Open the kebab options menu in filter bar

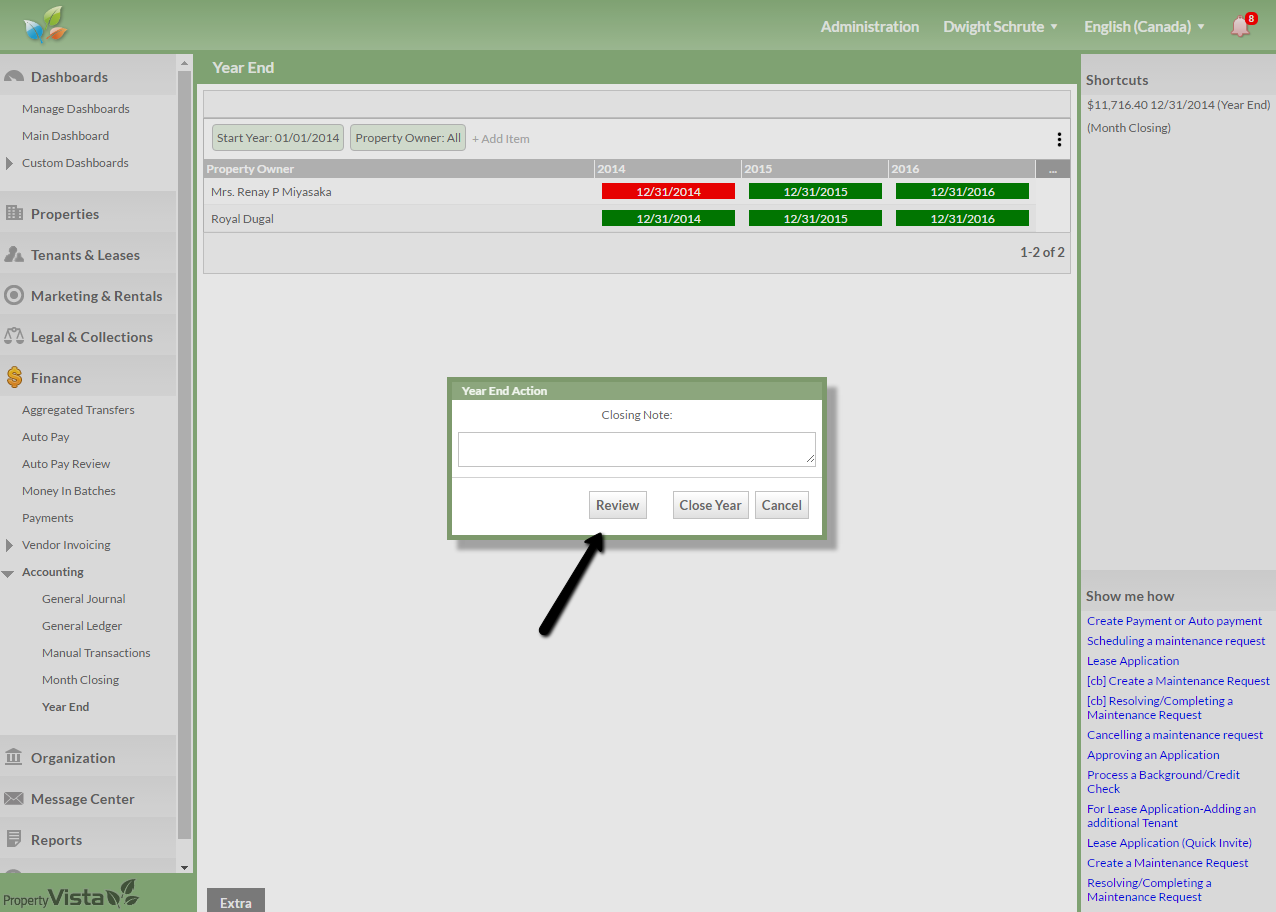(1059, 139)
